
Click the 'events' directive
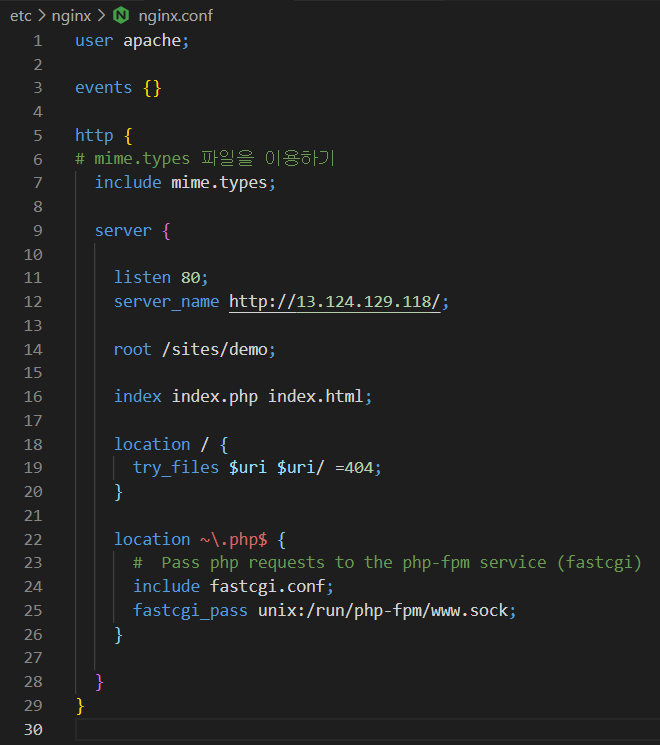[x=104, y=88]
